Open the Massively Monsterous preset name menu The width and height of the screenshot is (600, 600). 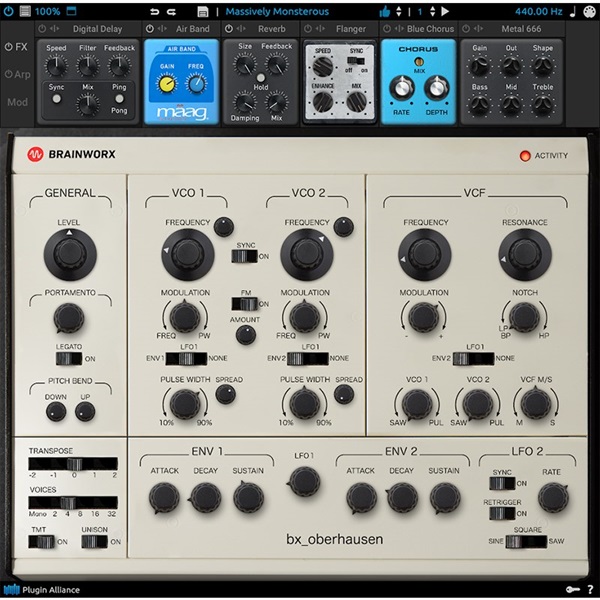pos(277,11)
